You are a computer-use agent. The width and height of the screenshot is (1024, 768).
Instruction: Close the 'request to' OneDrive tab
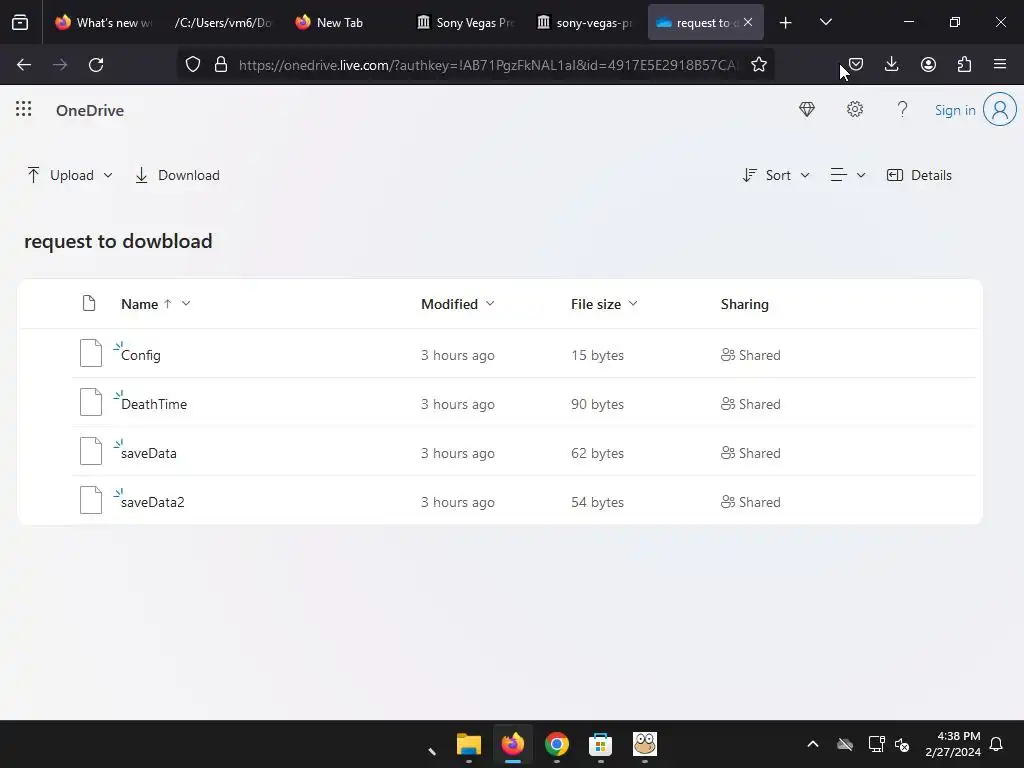[x=748, y=22]
